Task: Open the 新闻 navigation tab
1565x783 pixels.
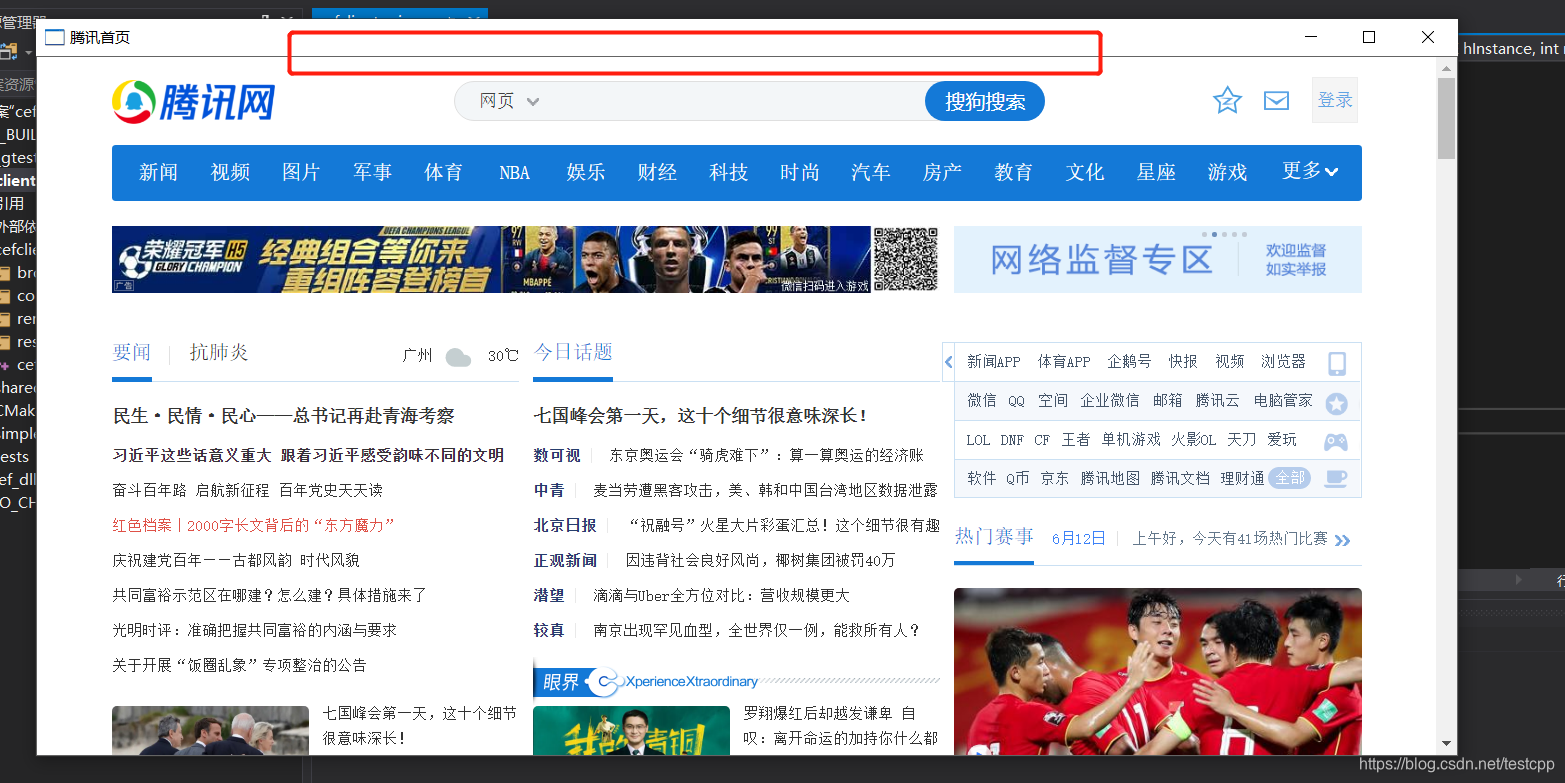Action: click(158, 172)
